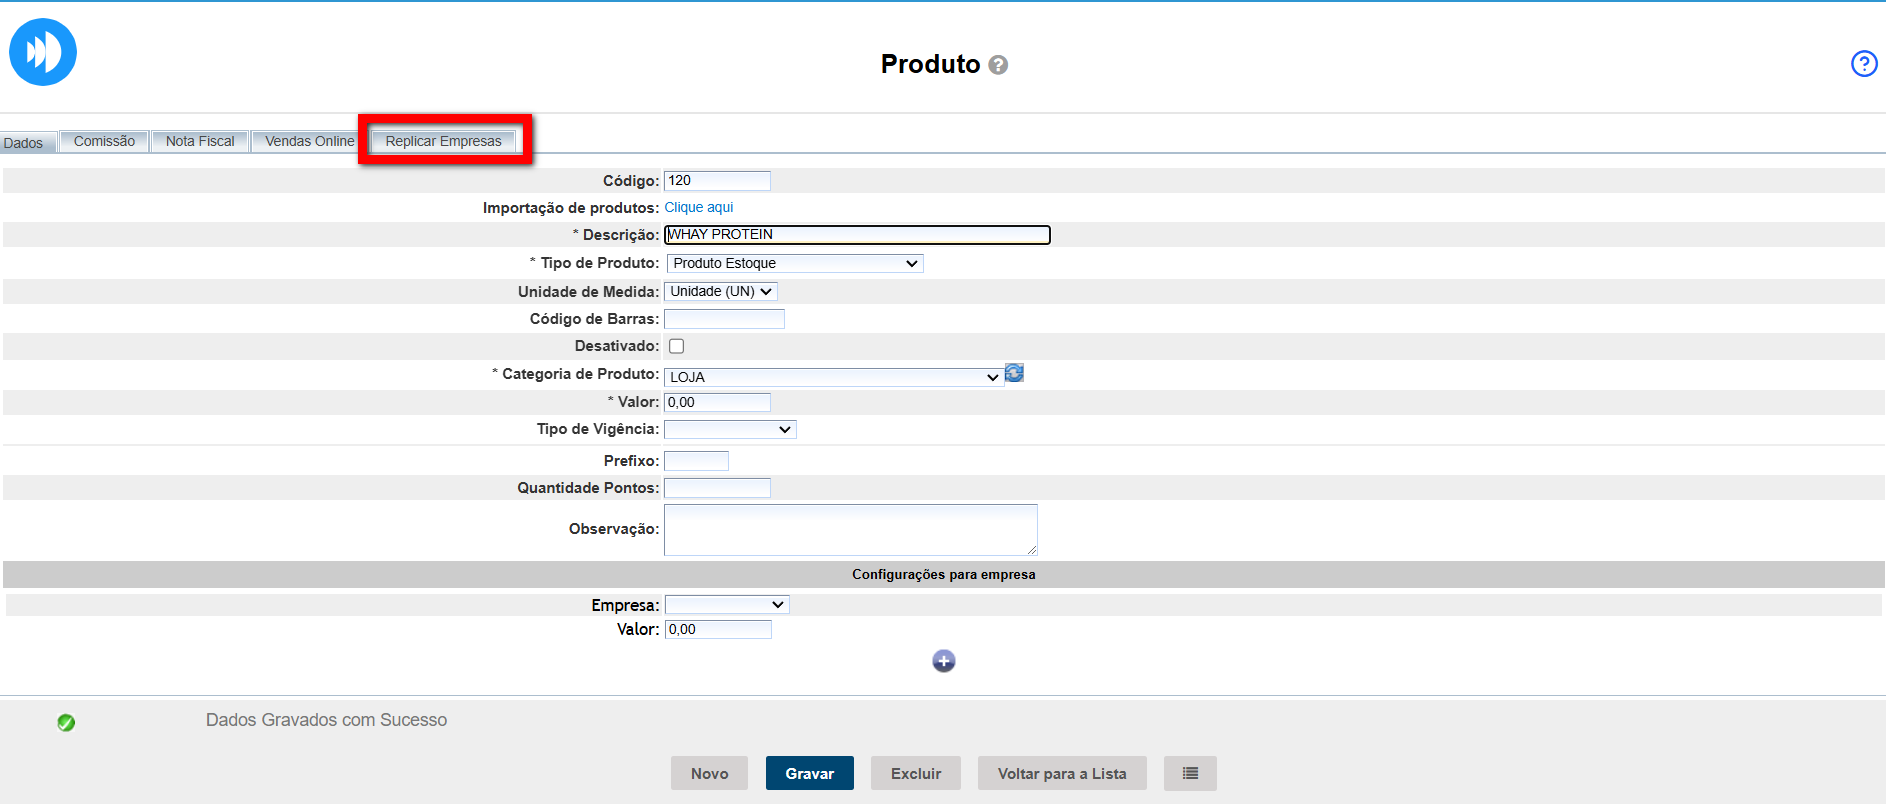The image size is (1886, 805).
Task: Click the Voltar para a Lista button
Action: coord(1061,773)
